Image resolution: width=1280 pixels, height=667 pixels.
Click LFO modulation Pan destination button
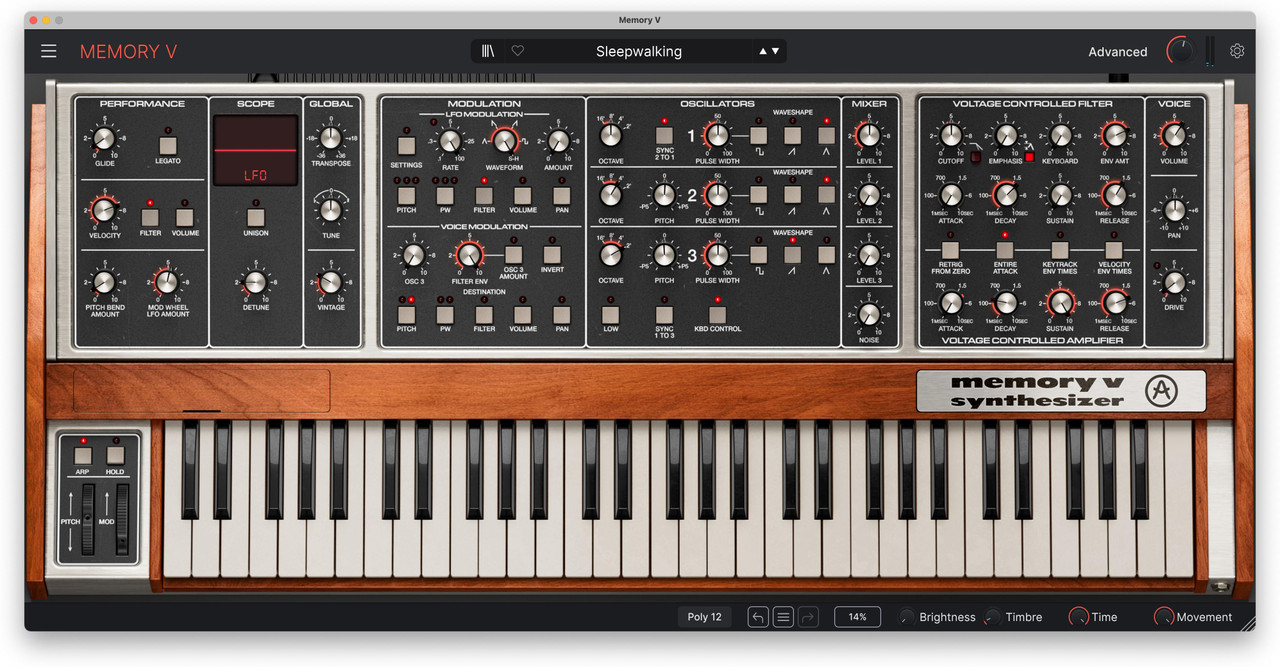[x=562, y=195]
